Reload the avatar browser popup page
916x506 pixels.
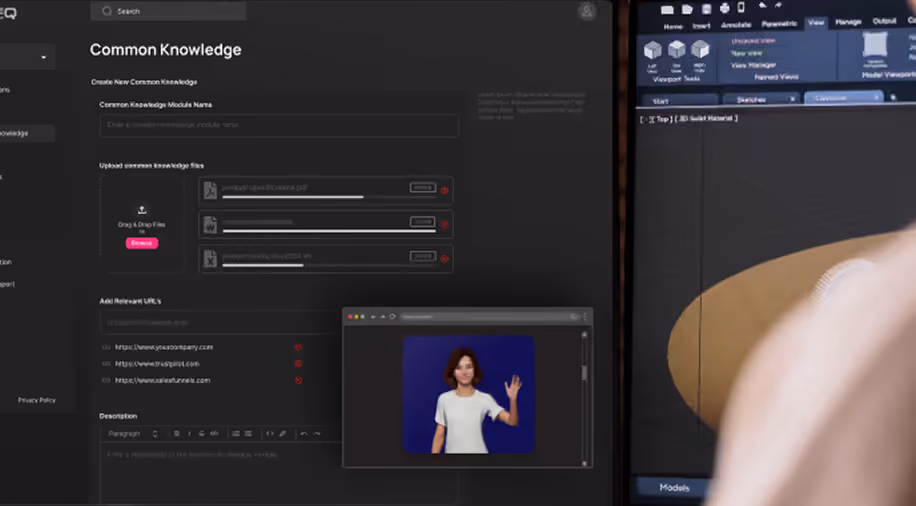click(x=393, y=317)
